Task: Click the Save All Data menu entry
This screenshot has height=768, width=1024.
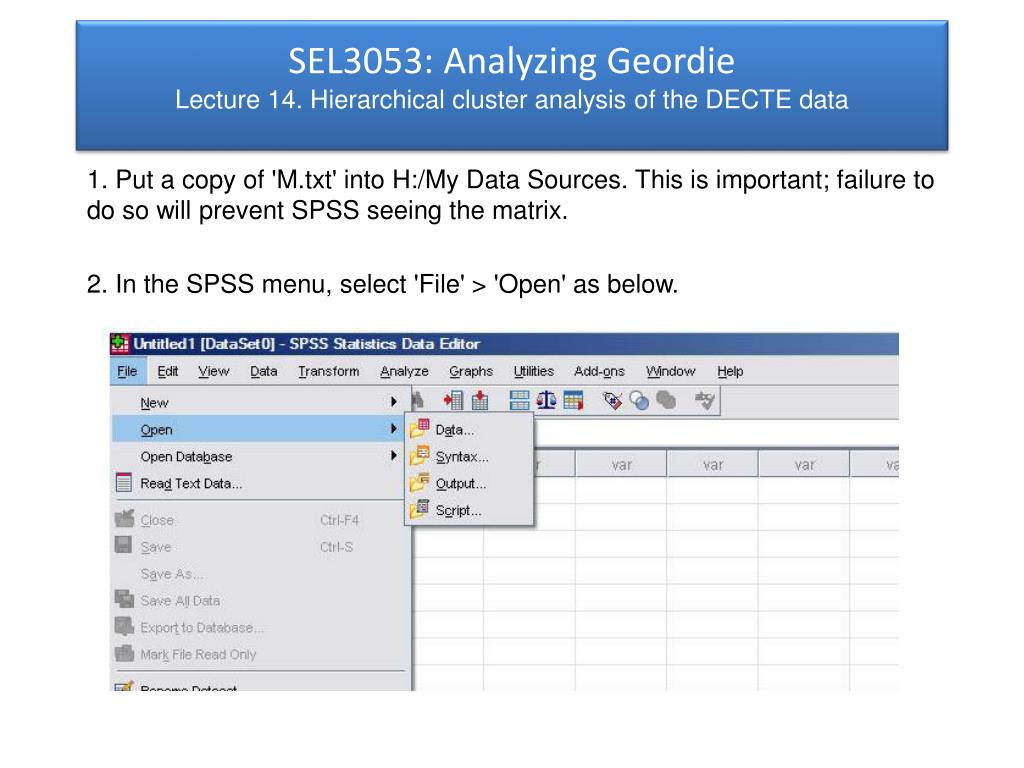Action: 262,600
